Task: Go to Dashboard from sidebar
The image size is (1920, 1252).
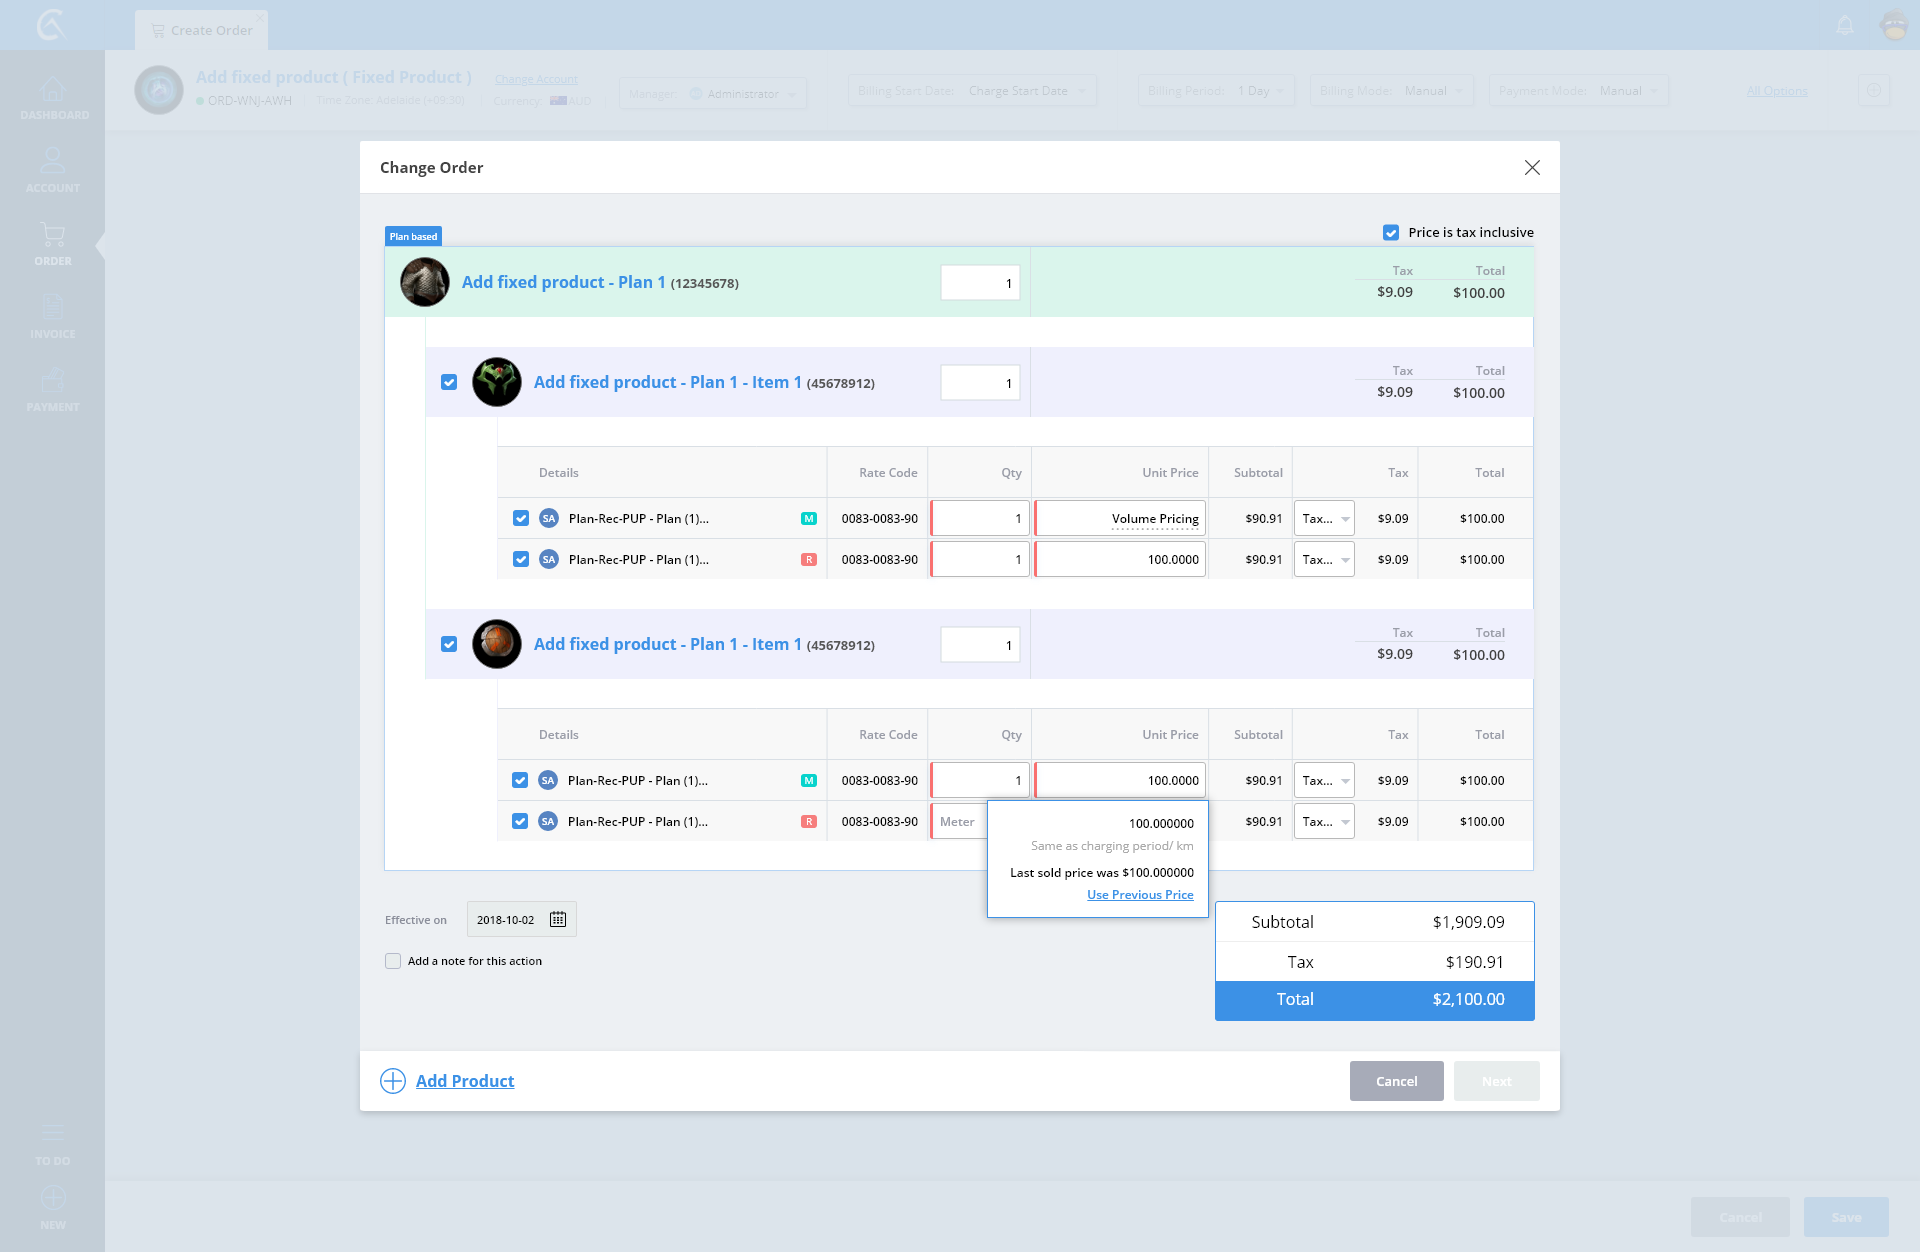Action: [x=53, y=98]
